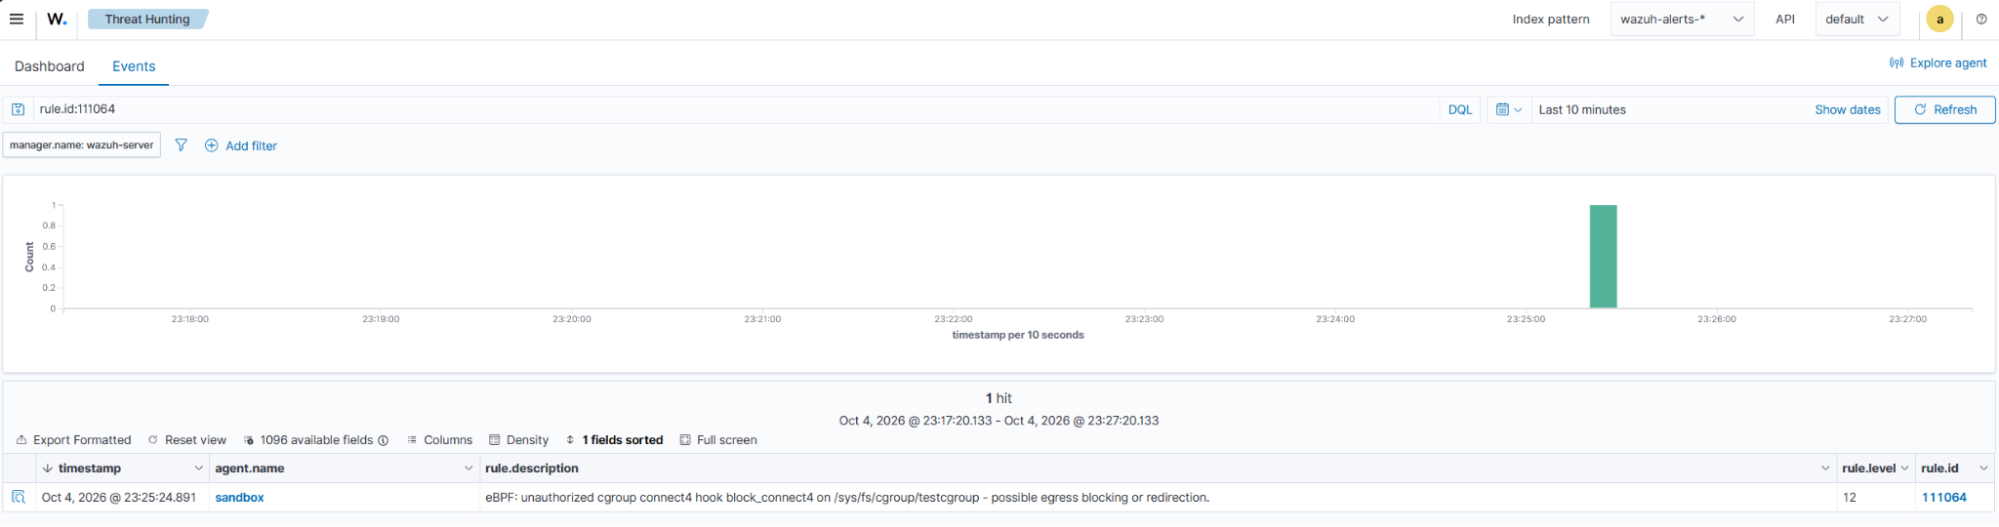Open the Explore agent link
The image size is (1999, 527).
[1938, 63]
